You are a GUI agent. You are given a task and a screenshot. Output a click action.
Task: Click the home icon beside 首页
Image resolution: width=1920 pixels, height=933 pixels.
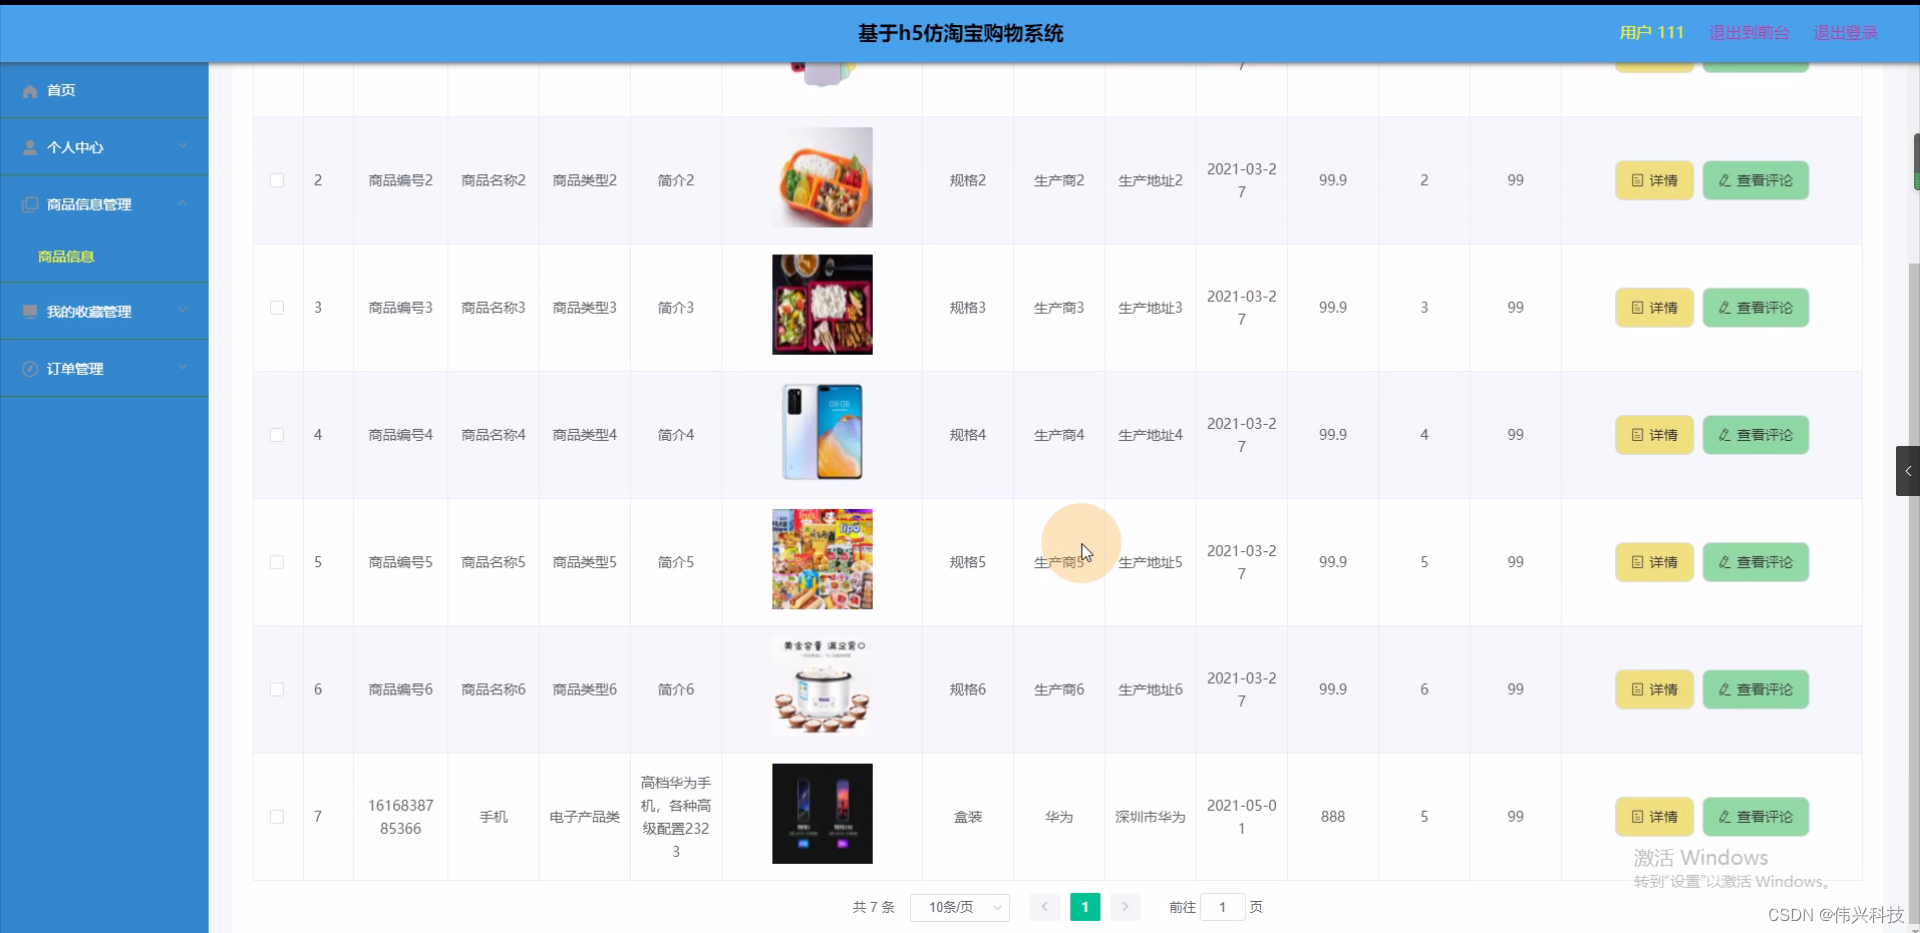click(29, 90)
